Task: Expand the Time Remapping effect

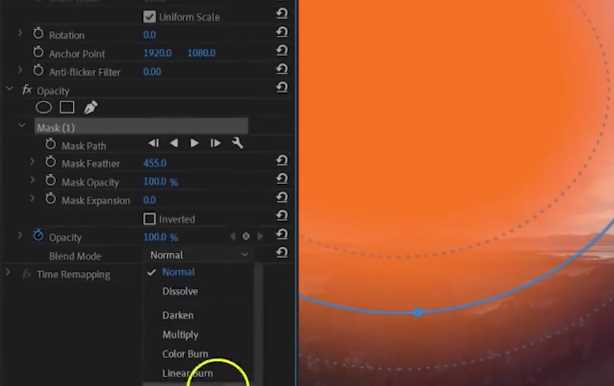Action: click(x=8, y=272)
